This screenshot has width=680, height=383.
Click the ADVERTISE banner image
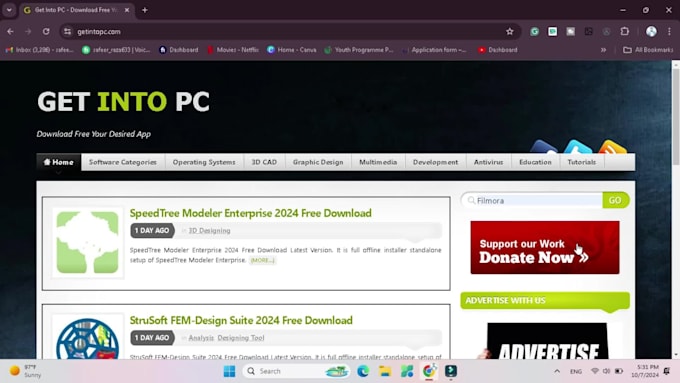[x=547, y=341]
